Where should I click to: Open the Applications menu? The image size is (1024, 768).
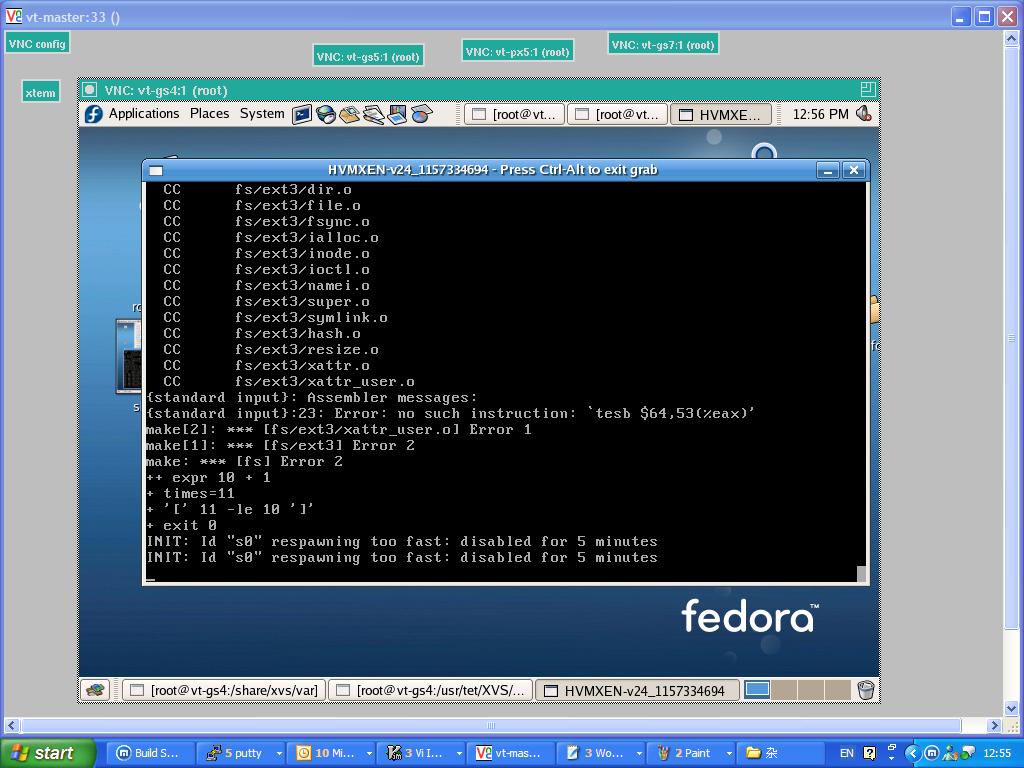click(x=143, y=114)
